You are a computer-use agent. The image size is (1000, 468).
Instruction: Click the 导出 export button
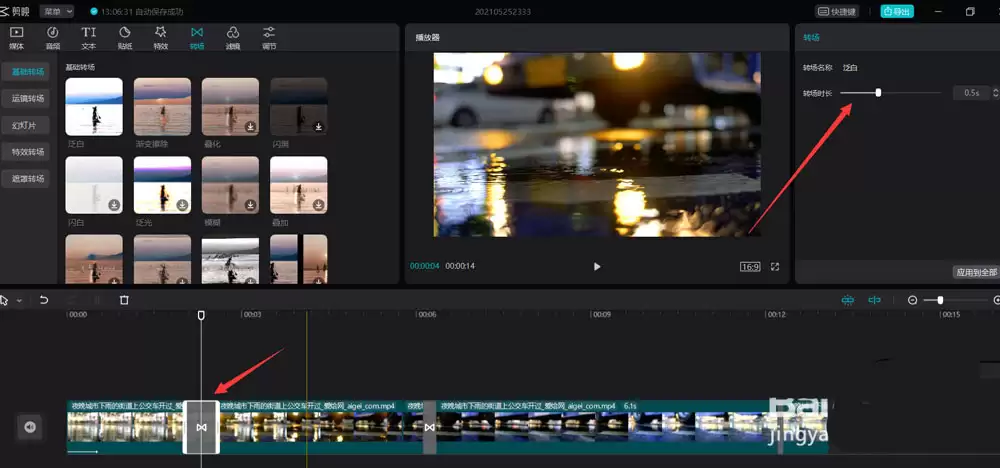[896, 11]
